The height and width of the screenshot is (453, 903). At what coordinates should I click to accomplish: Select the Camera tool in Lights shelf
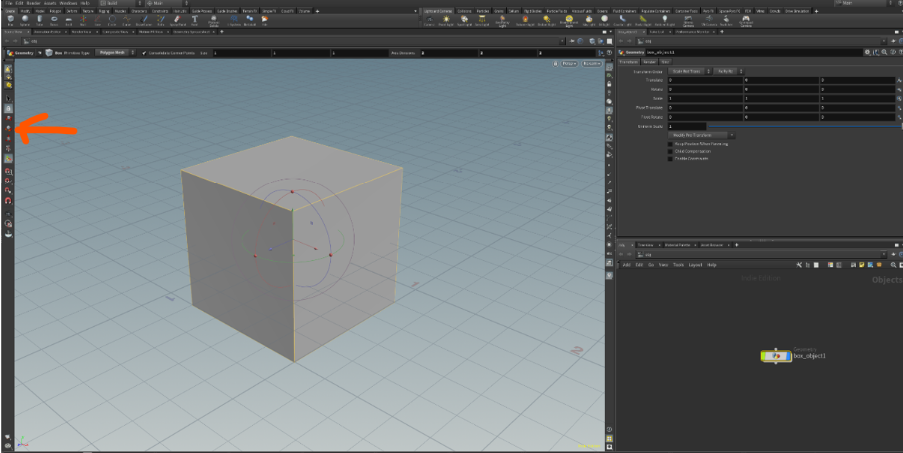428,20
